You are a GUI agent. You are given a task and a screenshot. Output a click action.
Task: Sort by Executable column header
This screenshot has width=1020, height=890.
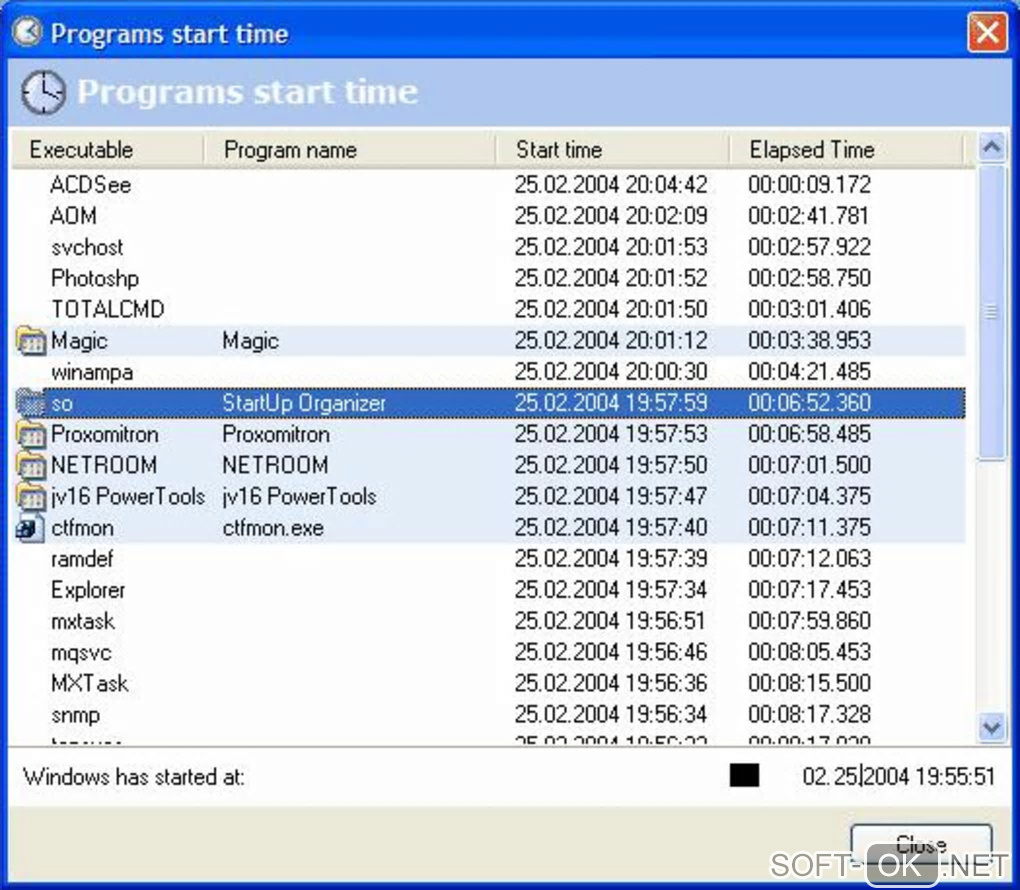point(107,150)
